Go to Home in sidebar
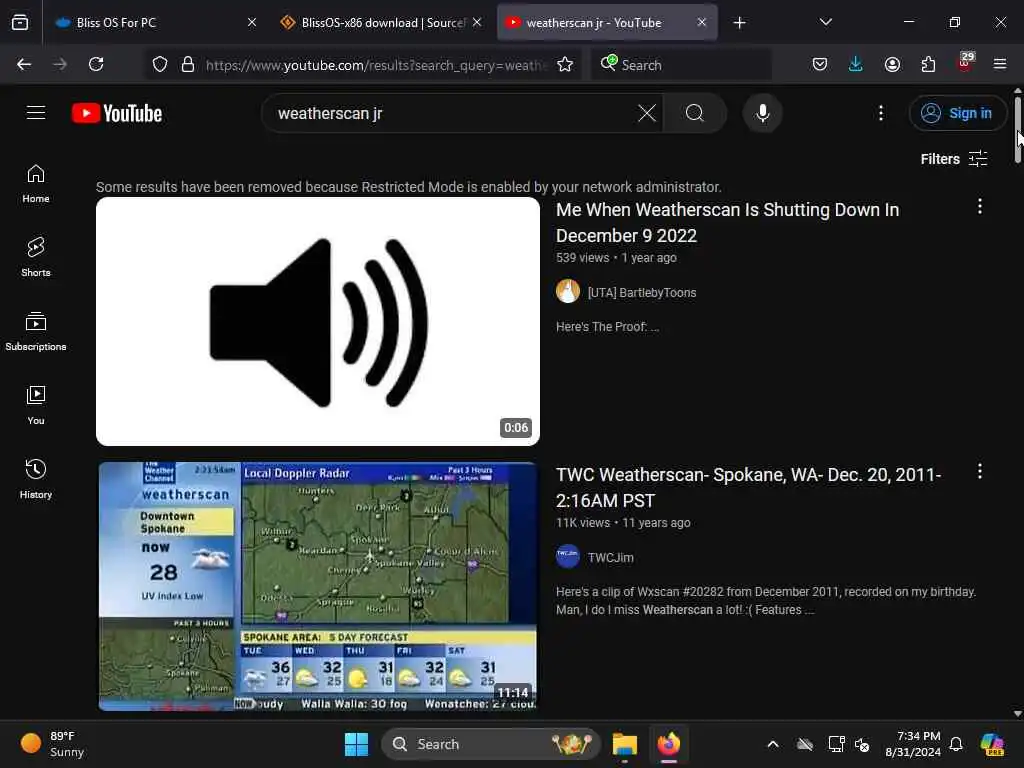This screenshot has width=1024, height=768. point(36,184)
